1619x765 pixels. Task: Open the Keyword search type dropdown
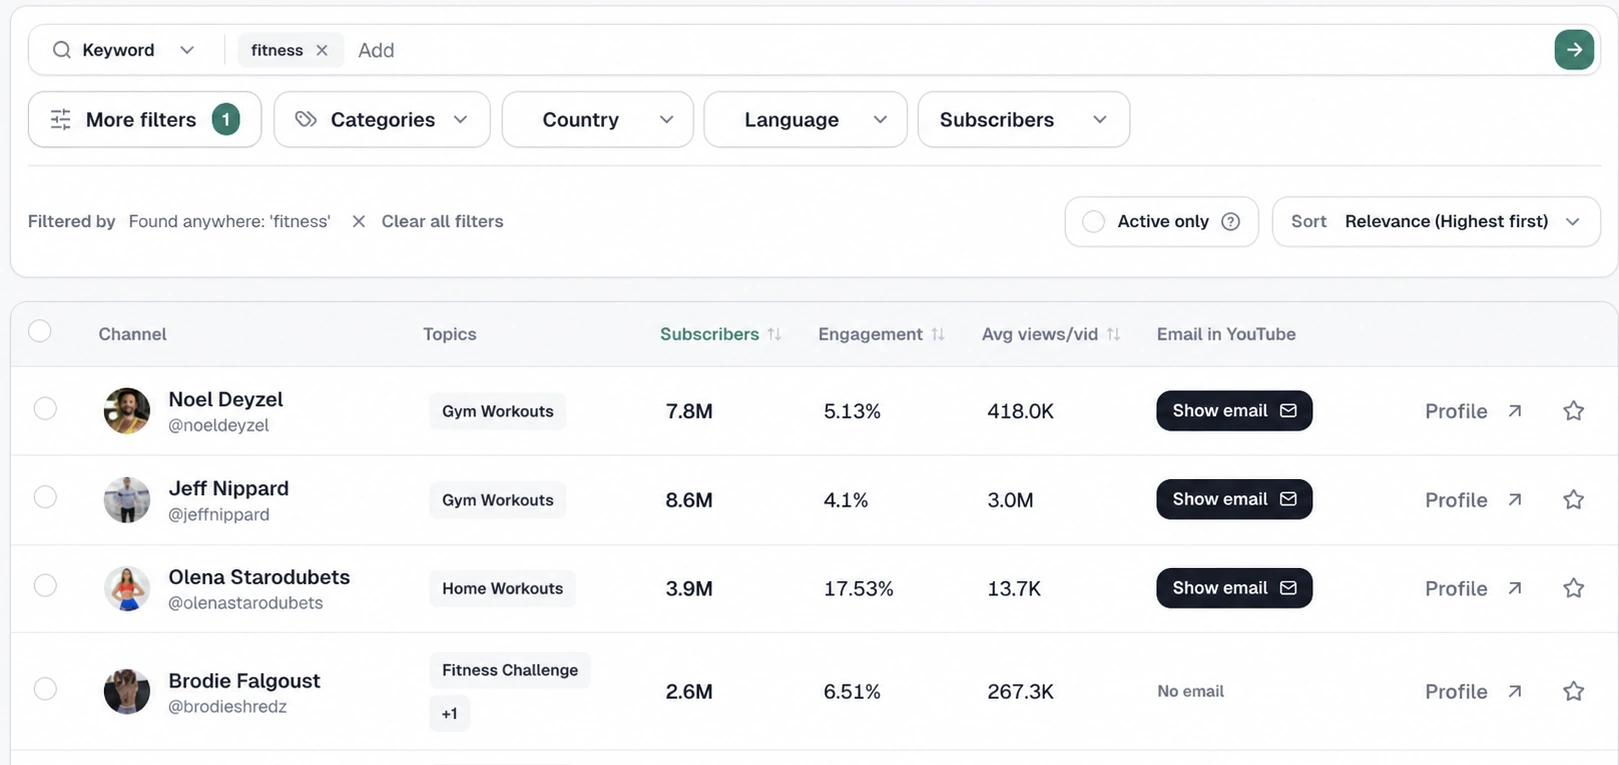click(123, 50)
